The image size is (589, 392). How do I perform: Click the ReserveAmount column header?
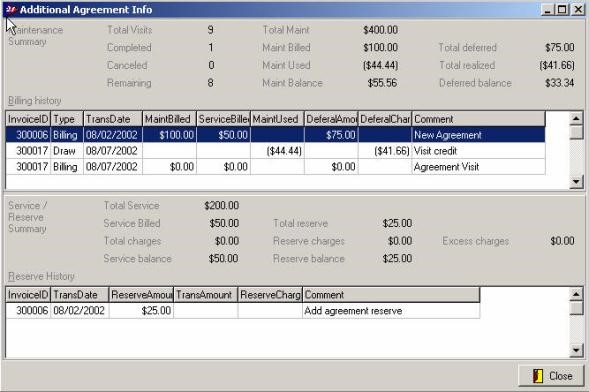pyautogui.click(x=141, y=295)
